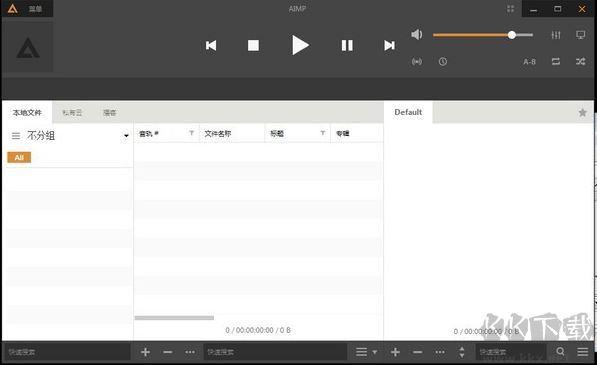
Task: Sort by the 音轨 # column header
Action: click(x=149, y=134)
